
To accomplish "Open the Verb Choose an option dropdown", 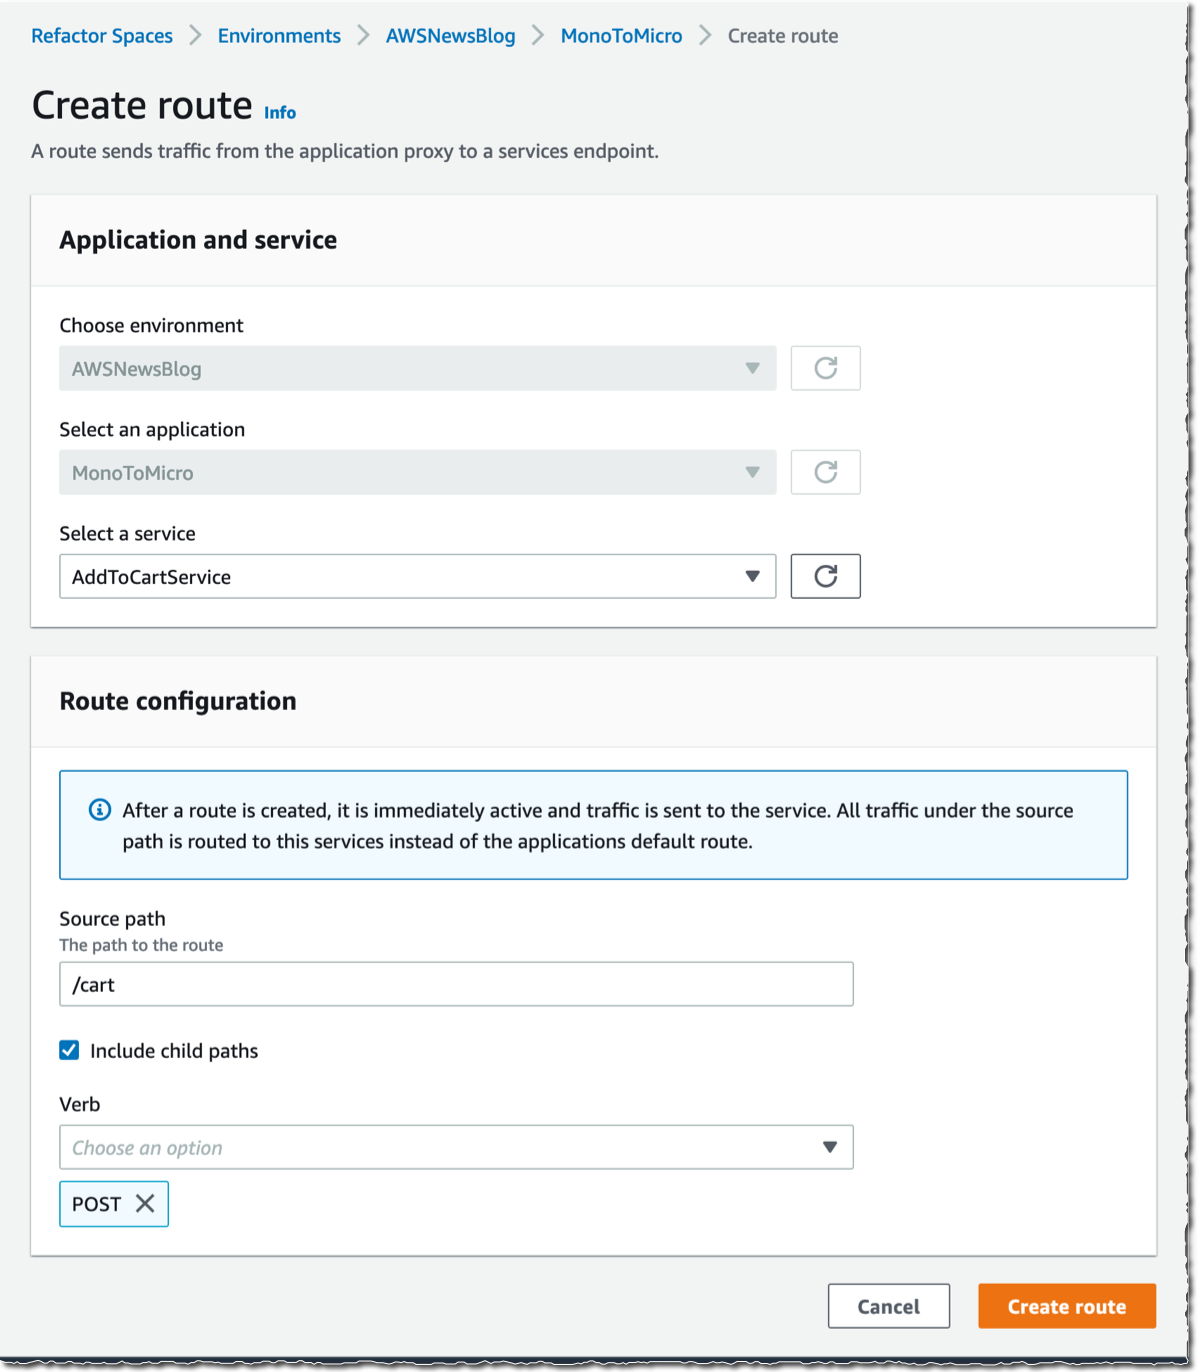I will [x=456, y=1147].
